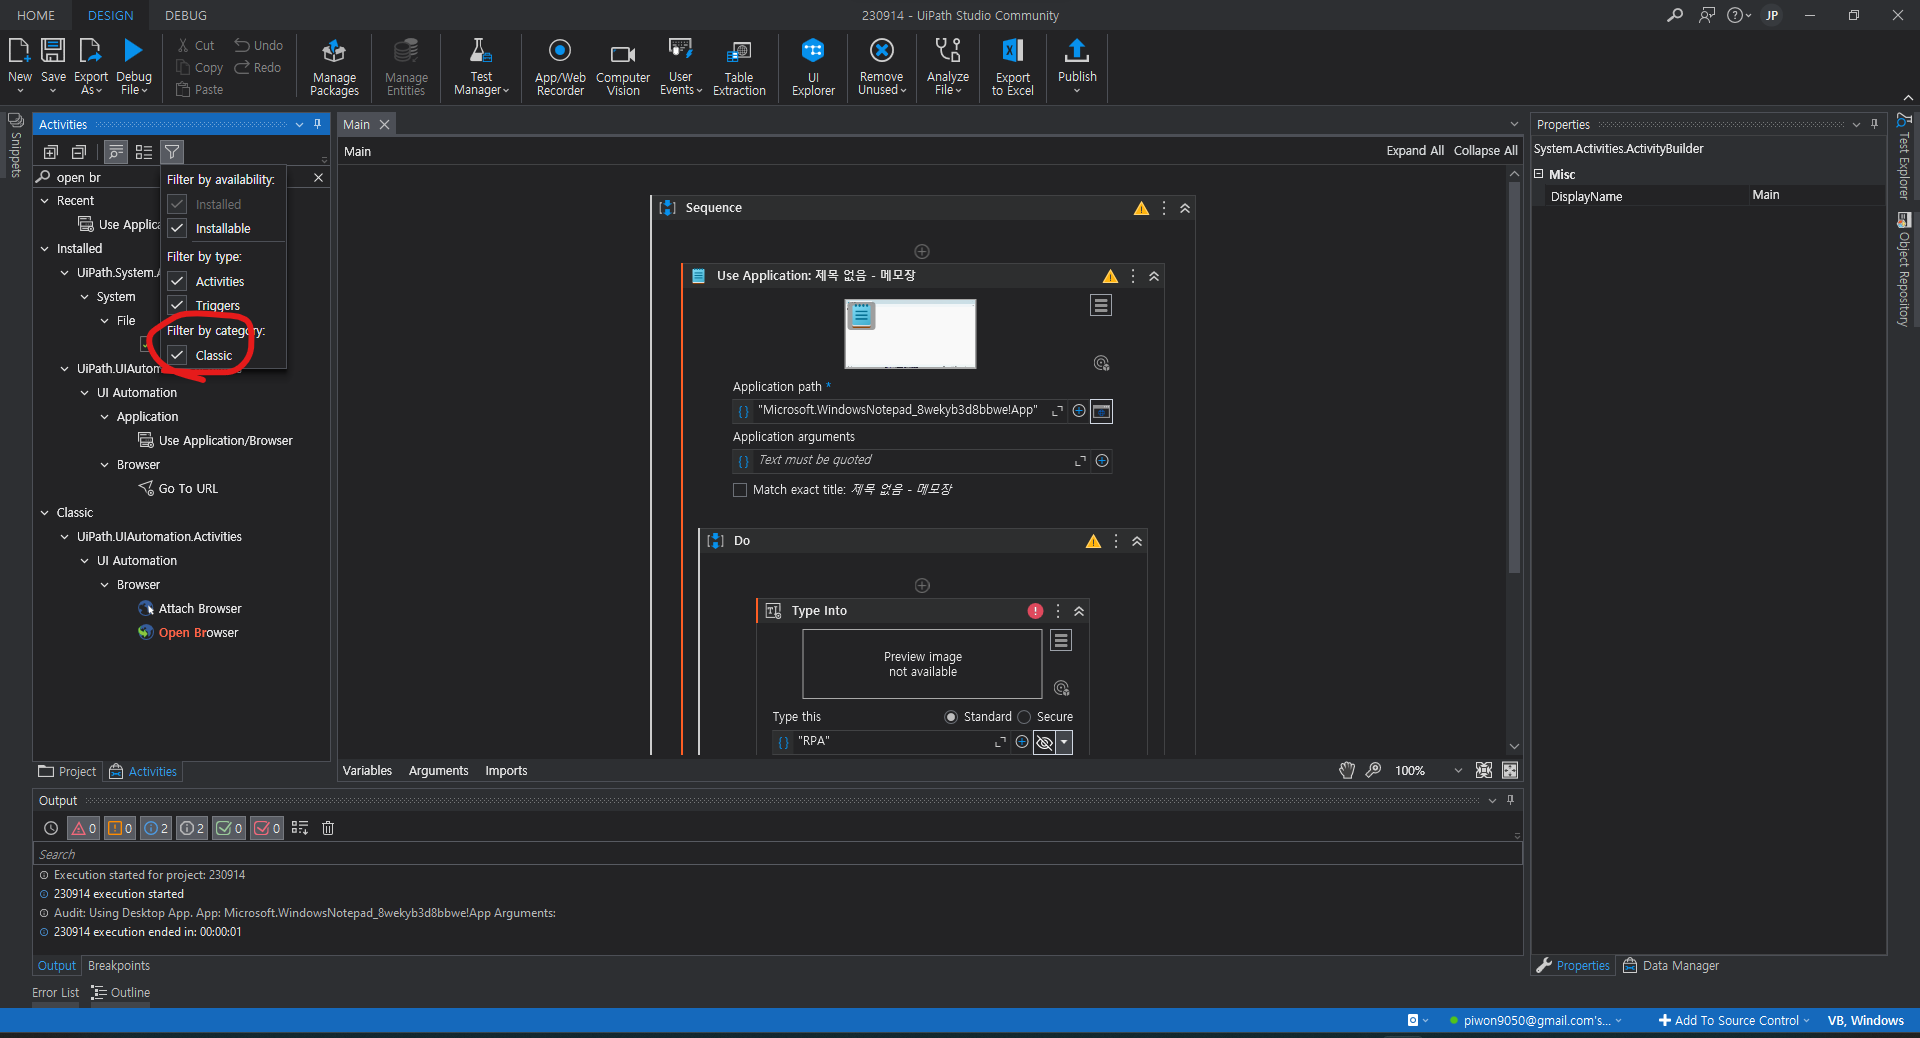Launch Computer Vision tool
Image resolution: width=1920 pixels, height=1038 pixels.
623,67
